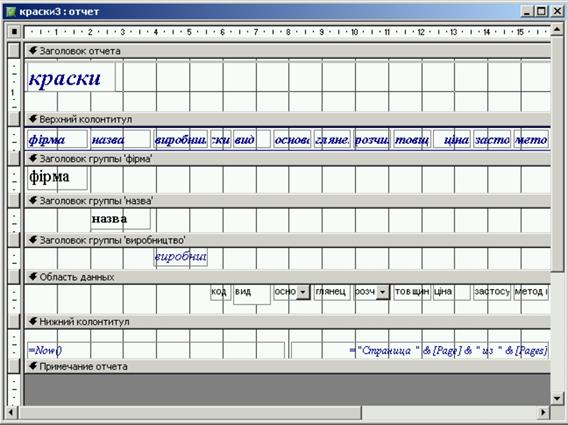Select the 'метод' field in detail section
568x425 pixels.
click(x=531, y=292)
